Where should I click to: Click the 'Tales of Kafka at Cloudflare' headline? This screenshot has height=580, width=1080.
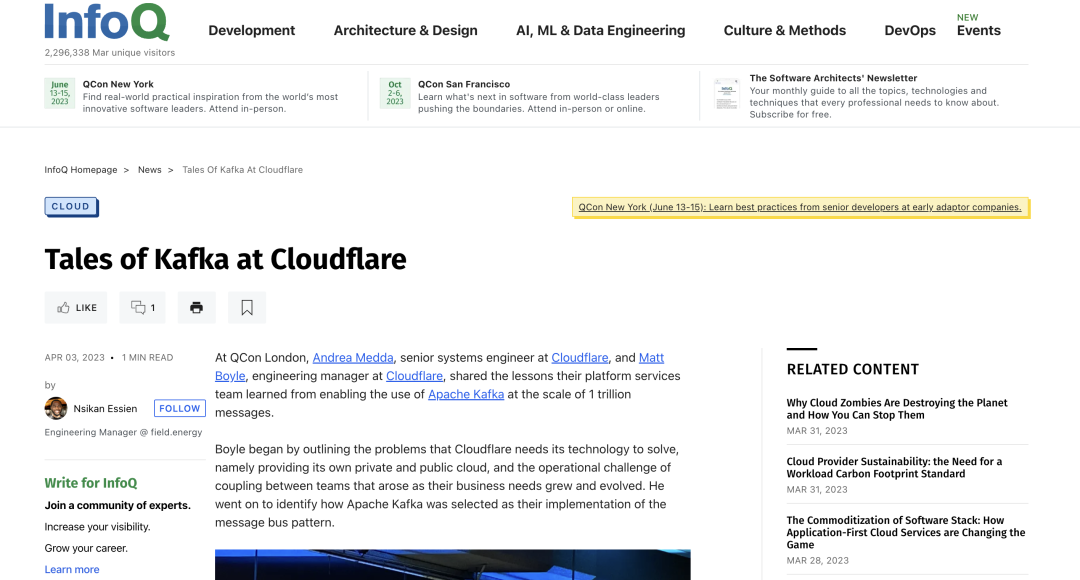coord(225,260)
